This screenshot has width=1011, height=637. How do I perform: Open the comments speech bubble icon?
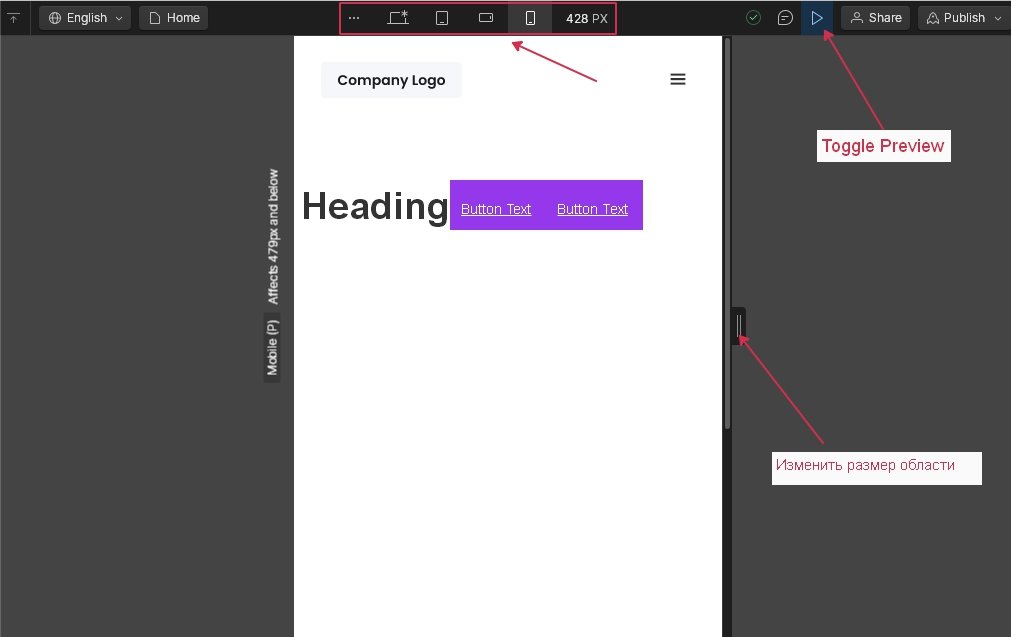coord(786,18)
